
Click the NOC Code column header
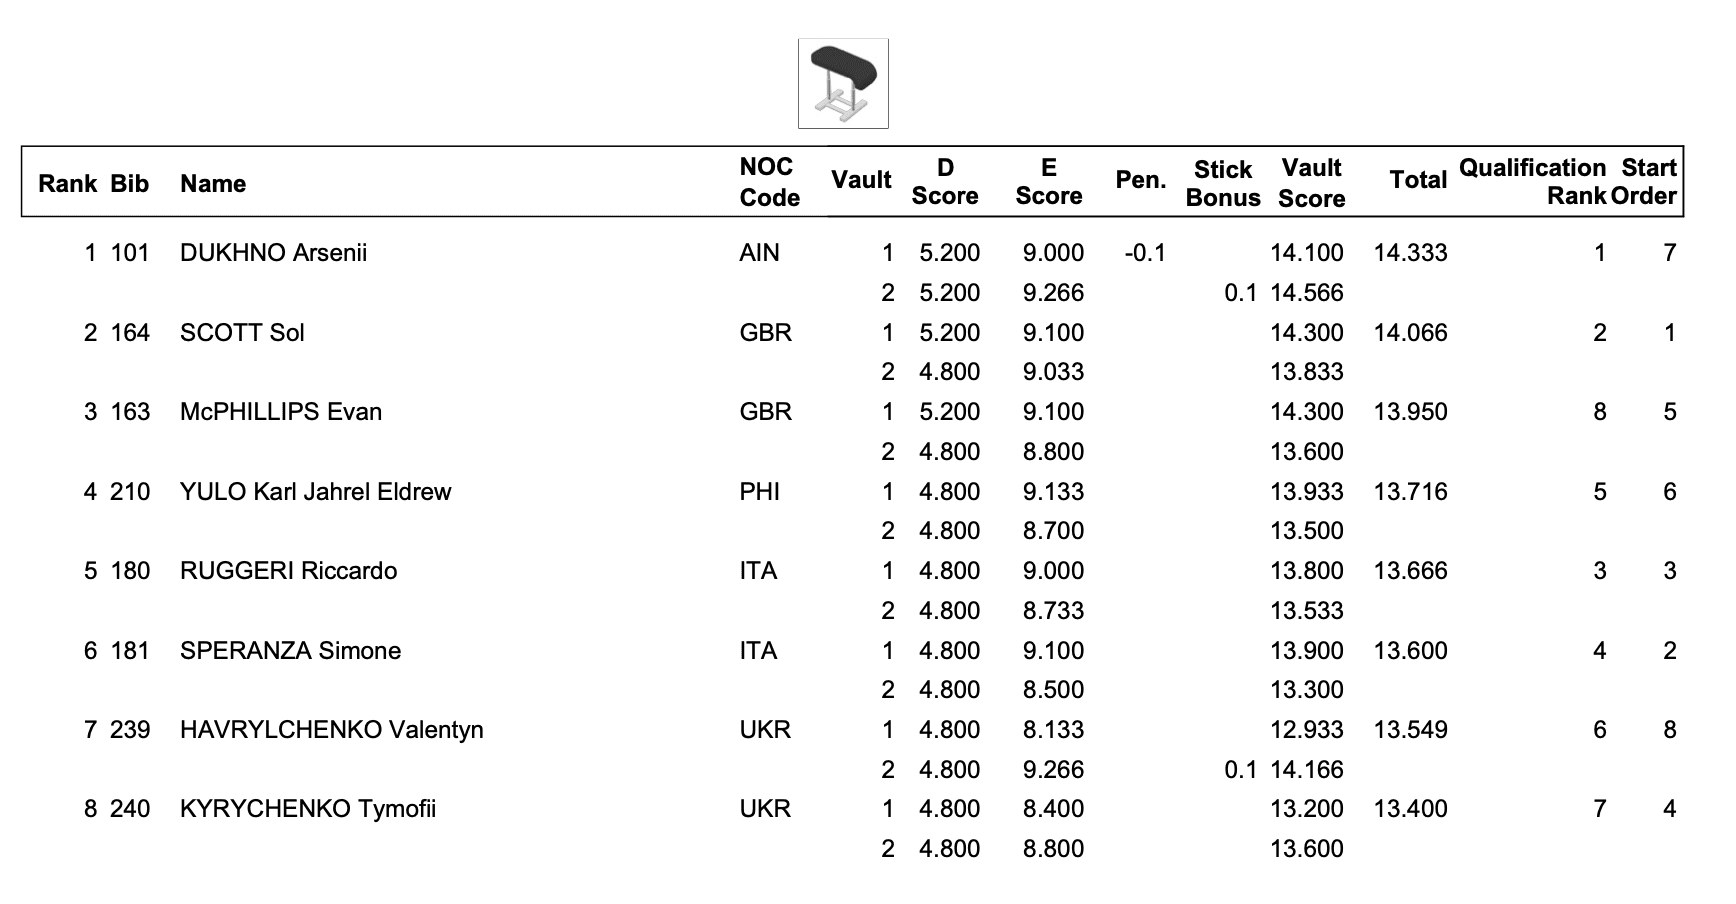(769, 182)
